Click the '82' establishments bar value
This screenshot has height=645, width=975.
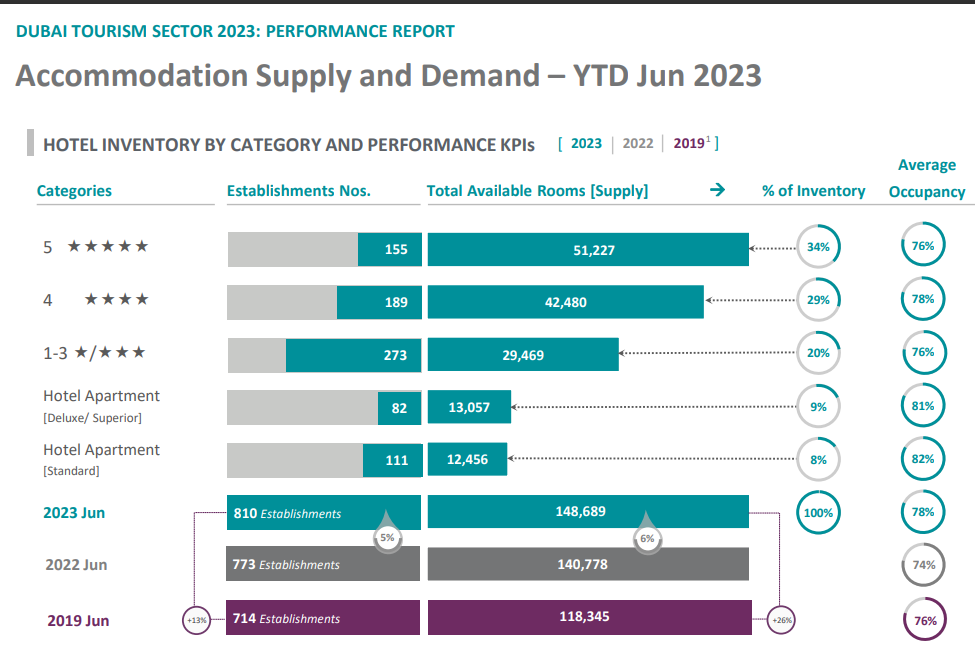coord(399,408)
